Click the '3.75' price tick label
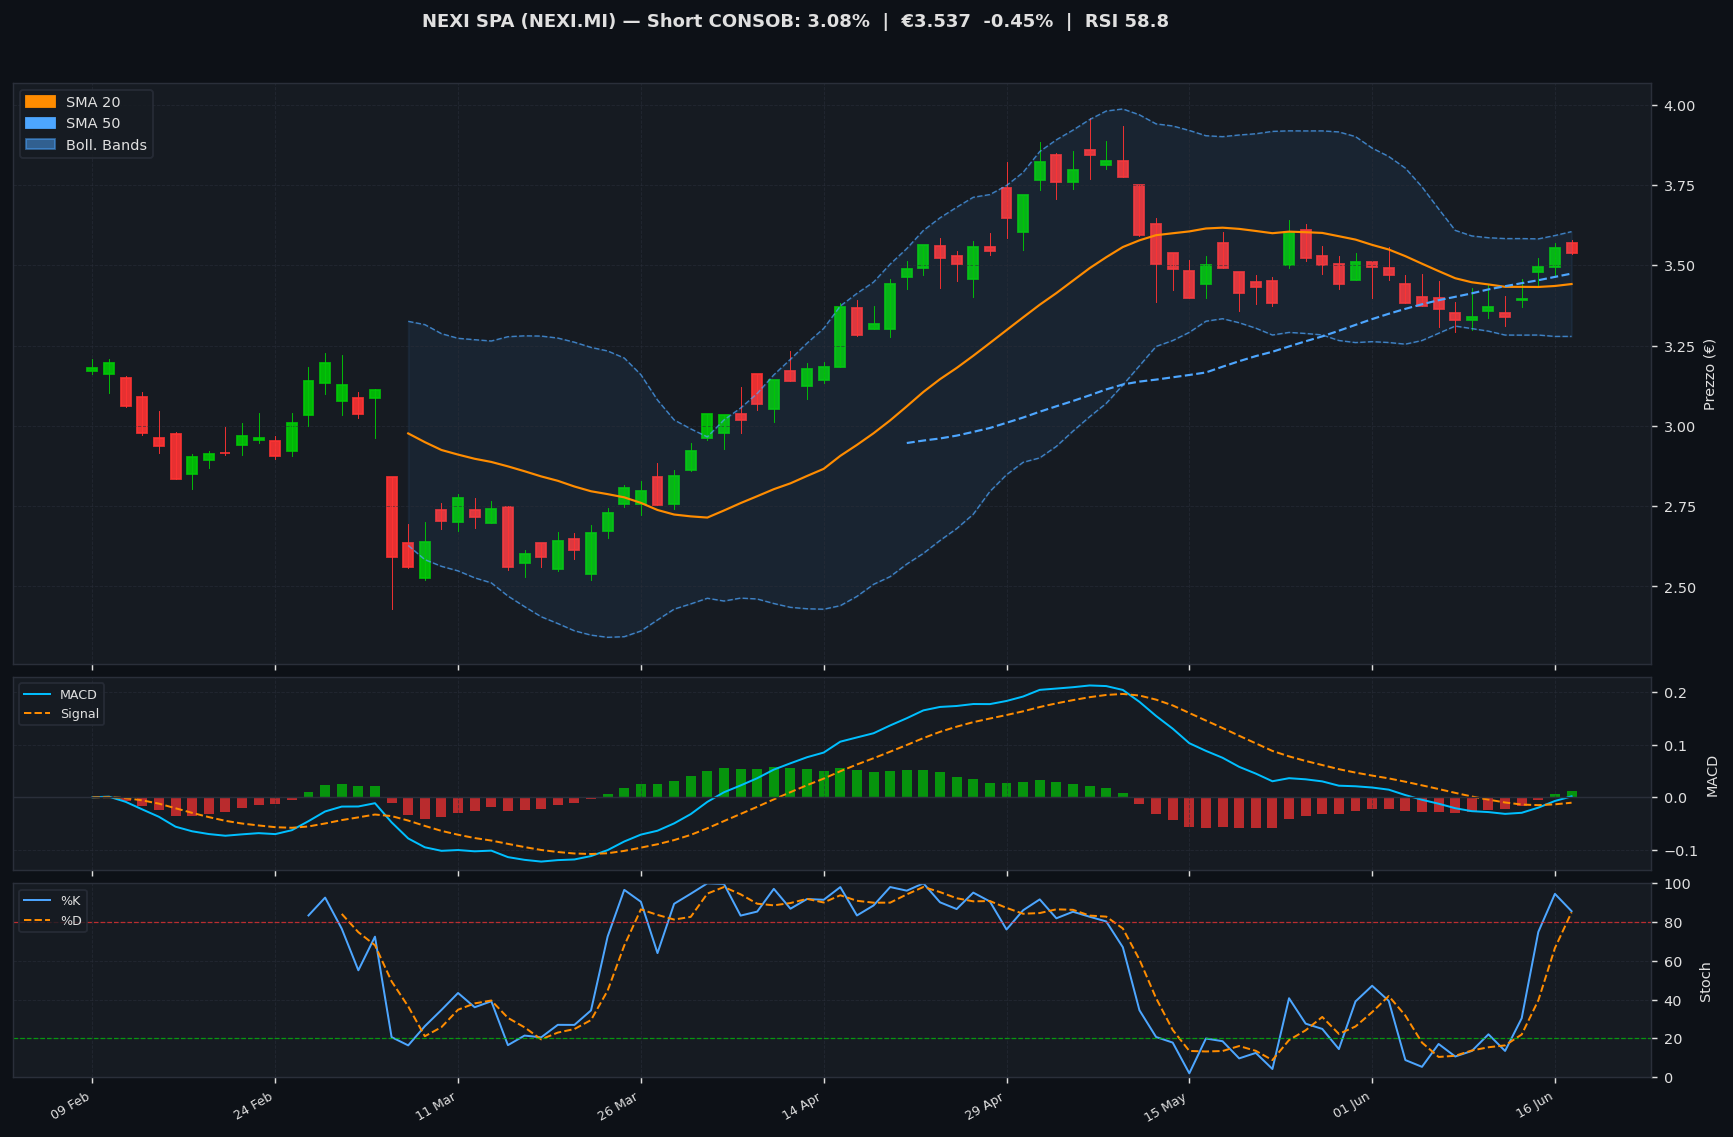Viewport: 1733px width, 1137px height. coord(1679,186)
